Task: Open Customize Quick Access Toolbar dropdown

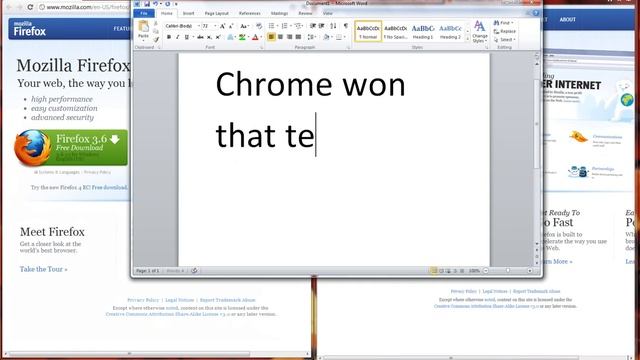Action: coord(176,4)
